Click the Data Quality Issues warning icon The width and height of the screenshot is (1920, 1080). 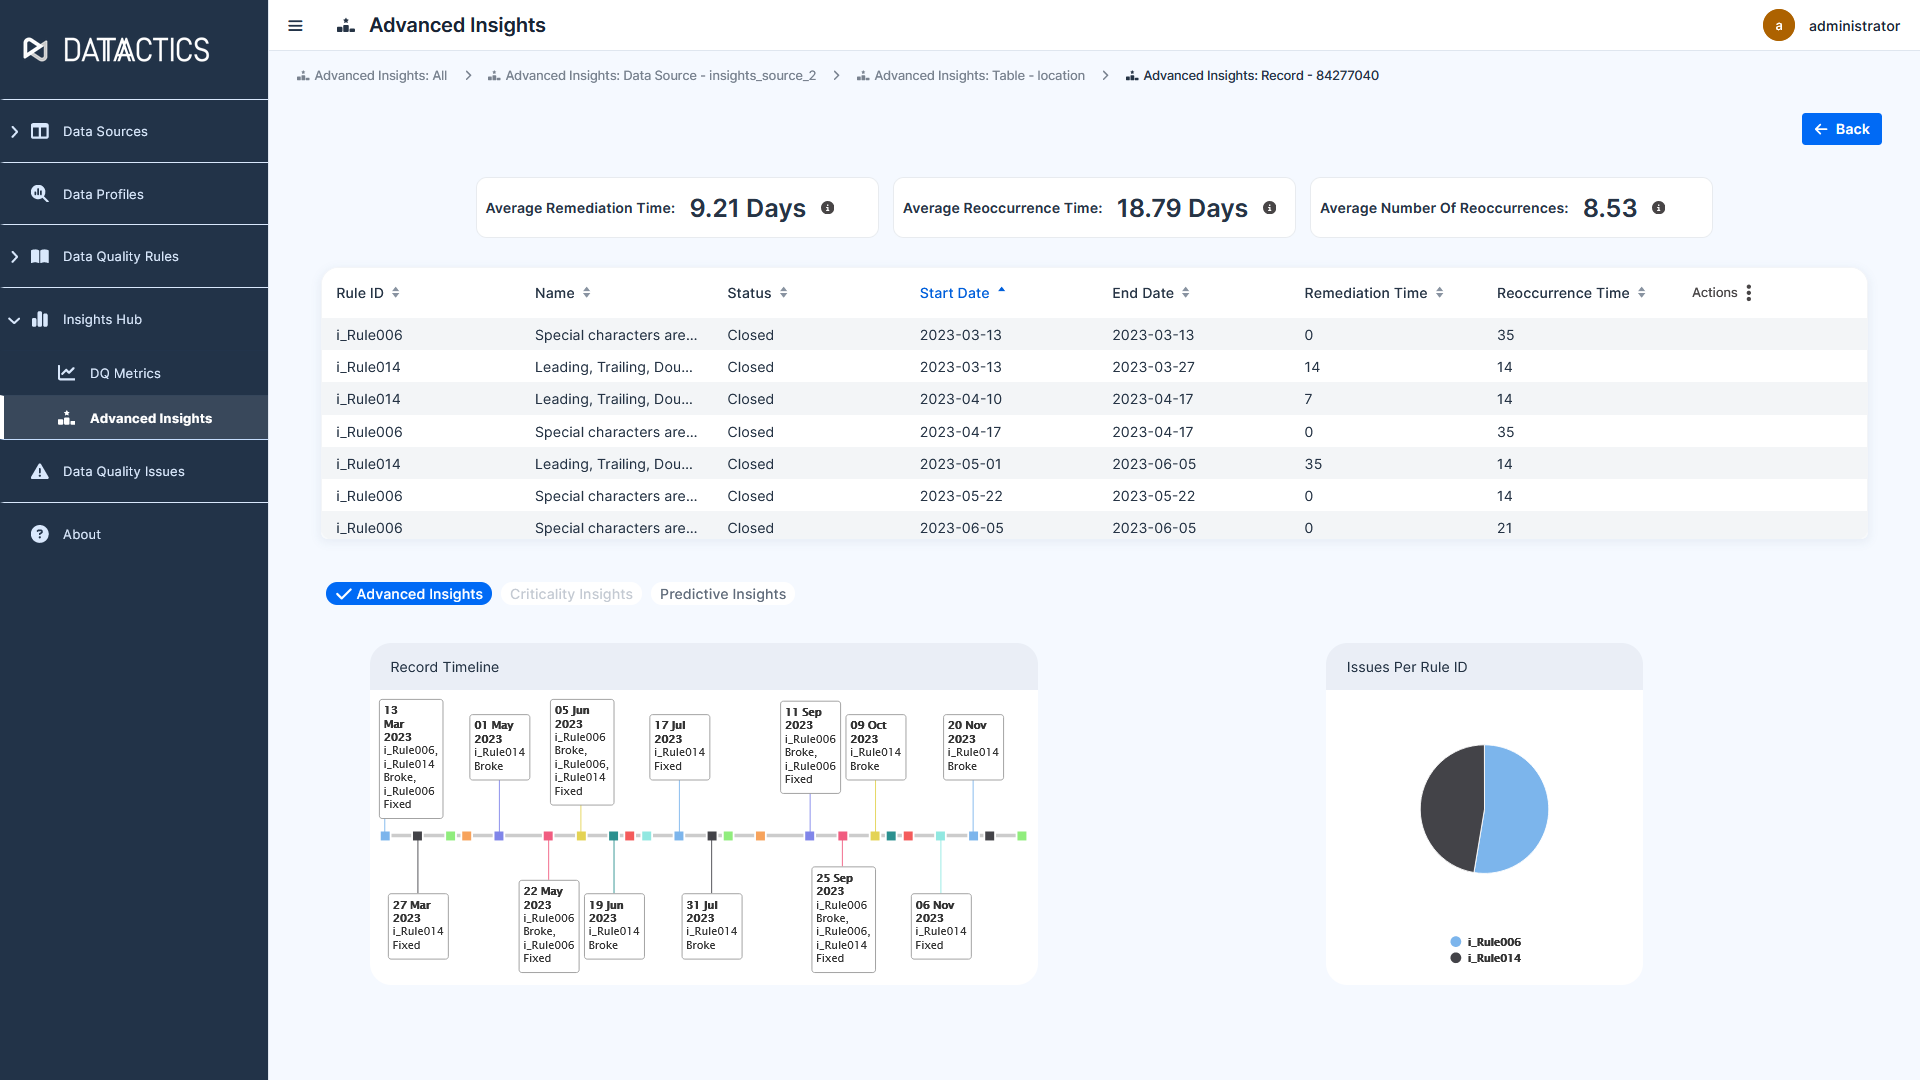[x=40, y=471]
